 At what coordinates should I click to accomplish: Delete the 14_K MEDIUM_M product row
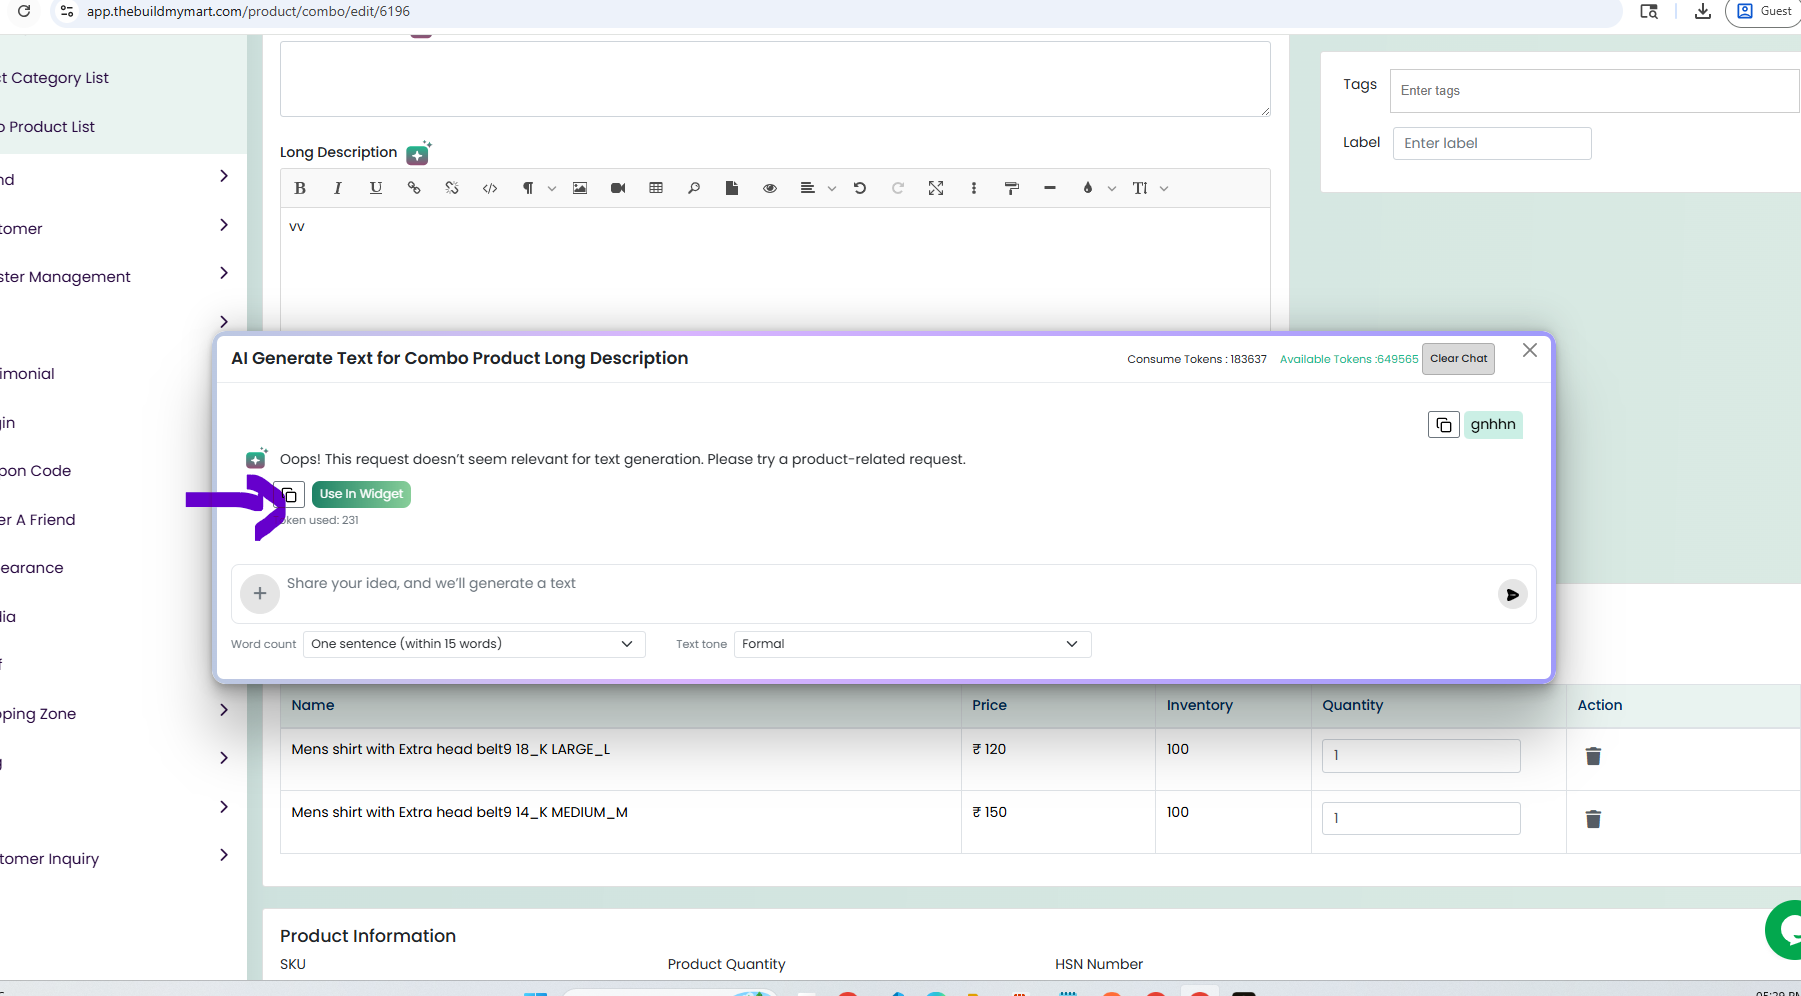[1593, 819]
